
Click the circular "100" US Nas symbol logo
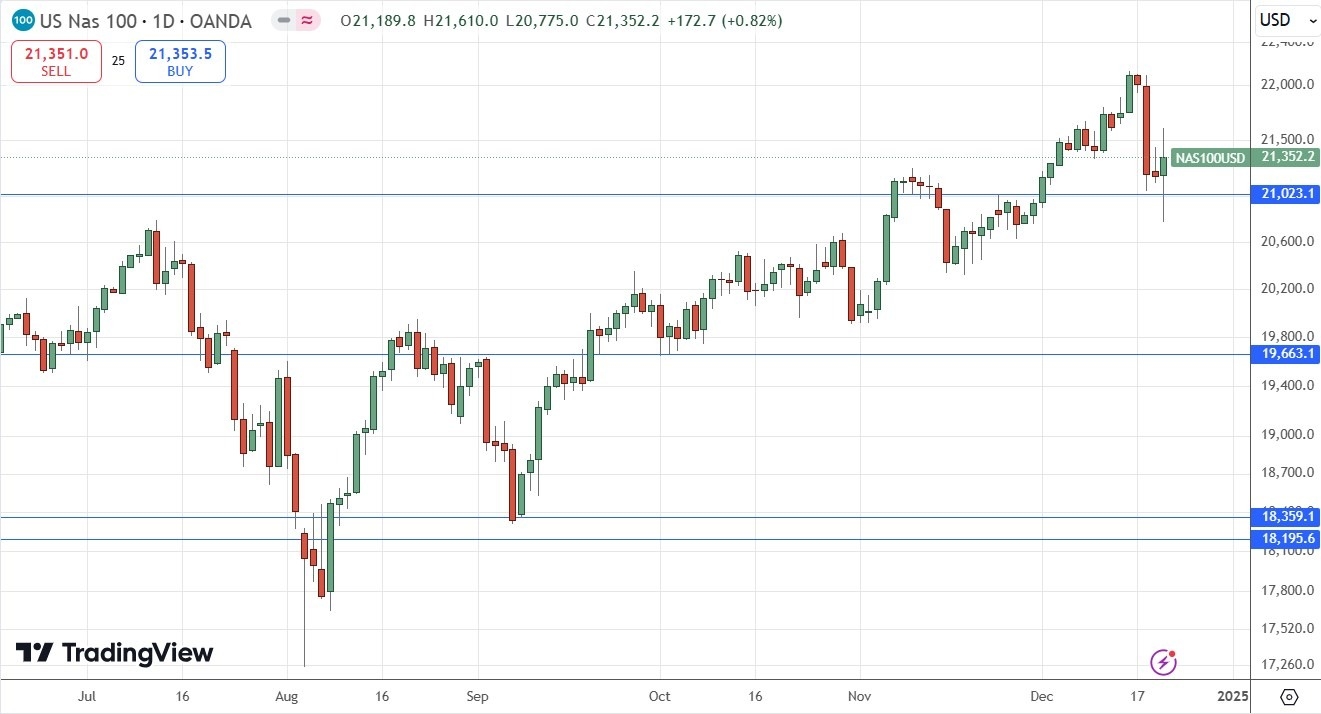pyautogui.click(x=22, y=20)
